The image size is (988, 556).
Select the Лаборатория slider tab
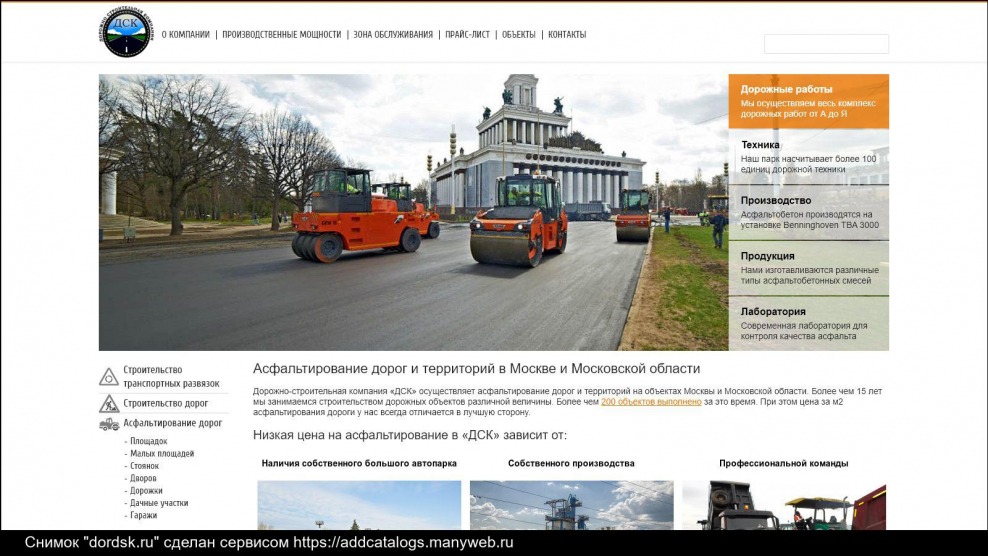808,323
